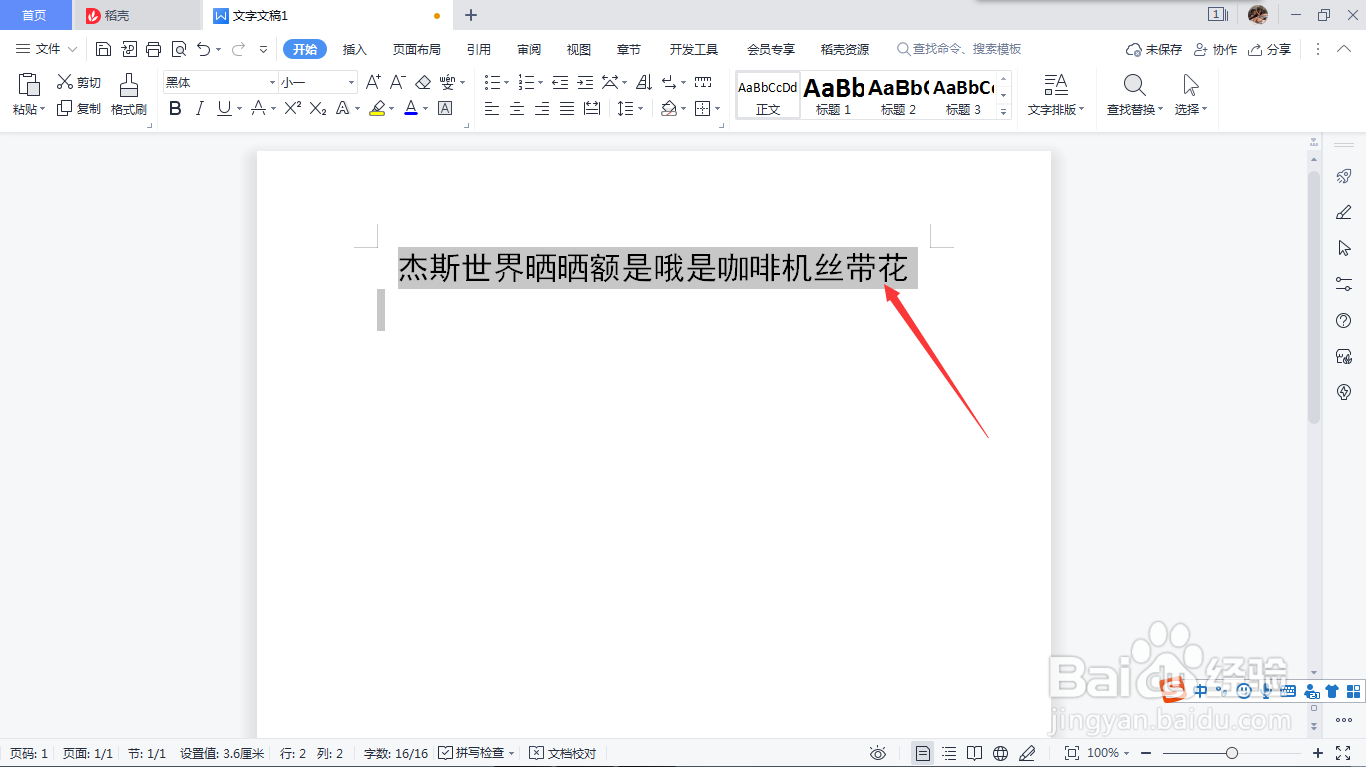
Task: Apply bold formatting to selected text
Action: click(175, 108)
